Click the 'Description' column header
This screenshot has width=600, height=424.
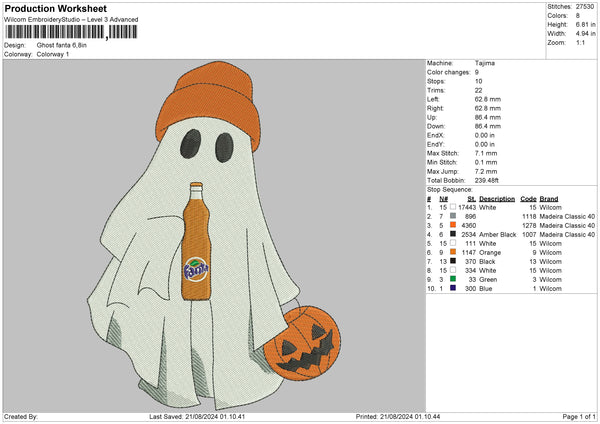pyautogui.click(x=497, y=199)
